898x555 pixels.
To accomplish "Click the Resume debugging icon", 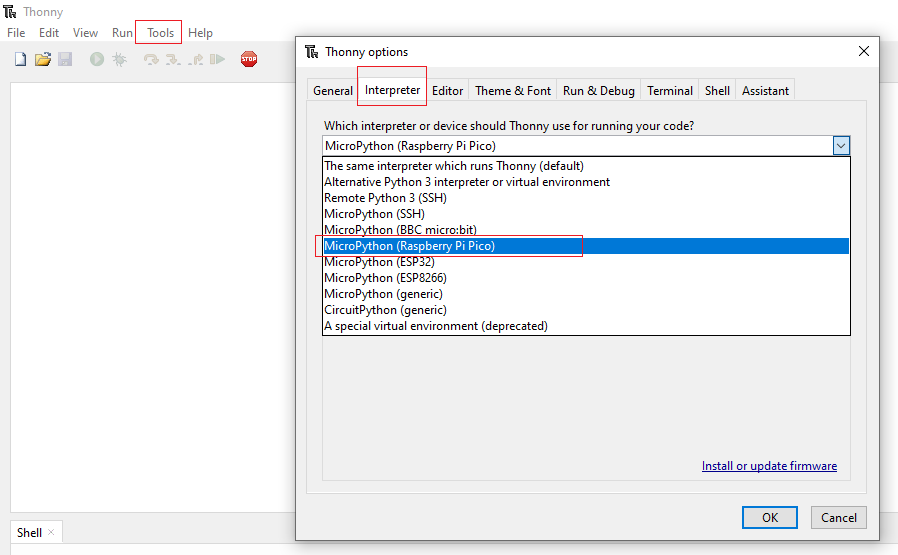I will point(217,59).
